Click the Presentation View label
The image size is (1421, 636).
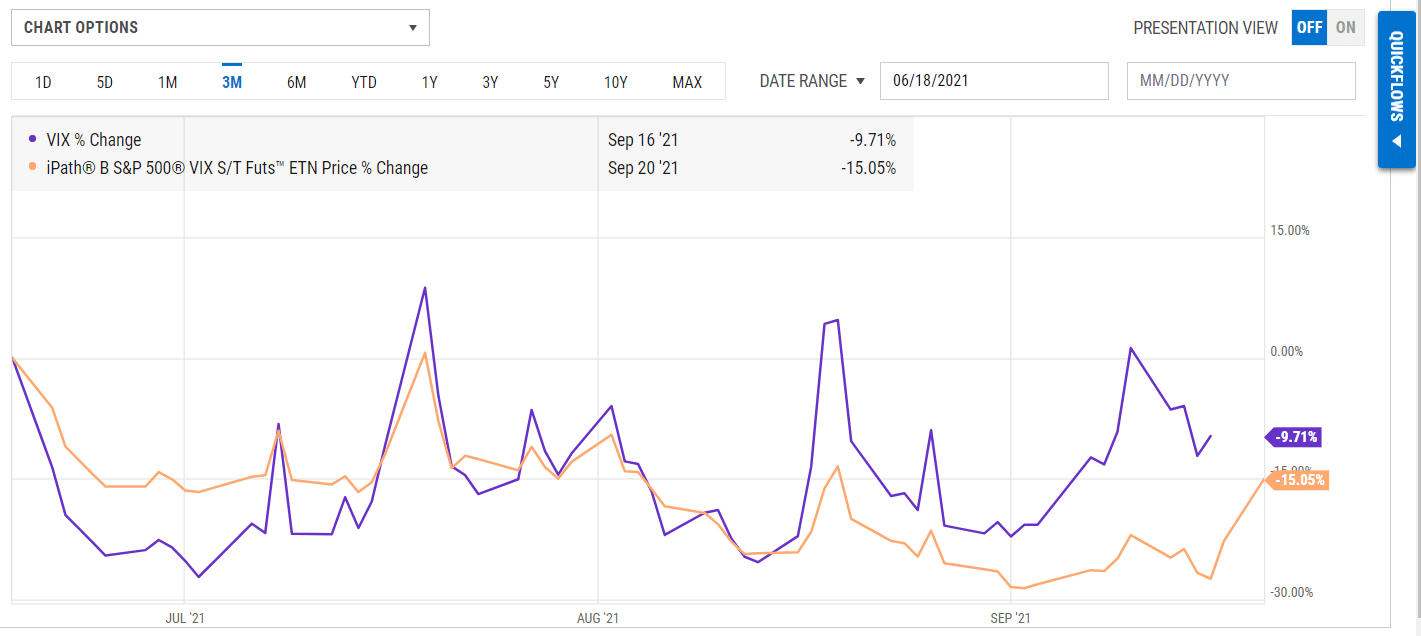pyautogui.click(x=1205, y=28)
